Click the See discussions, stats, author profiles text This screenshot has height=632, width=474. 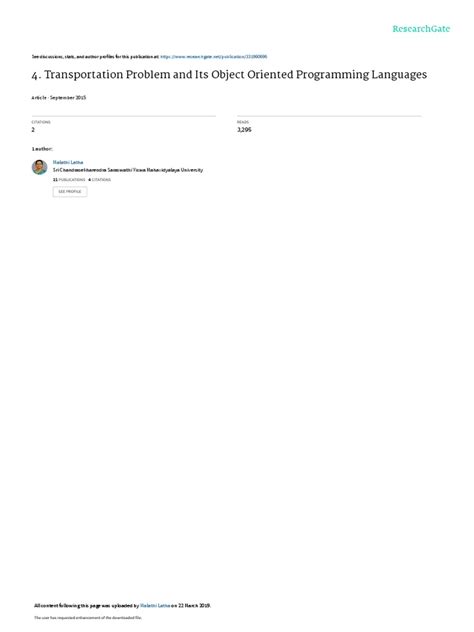click(96, 57)
